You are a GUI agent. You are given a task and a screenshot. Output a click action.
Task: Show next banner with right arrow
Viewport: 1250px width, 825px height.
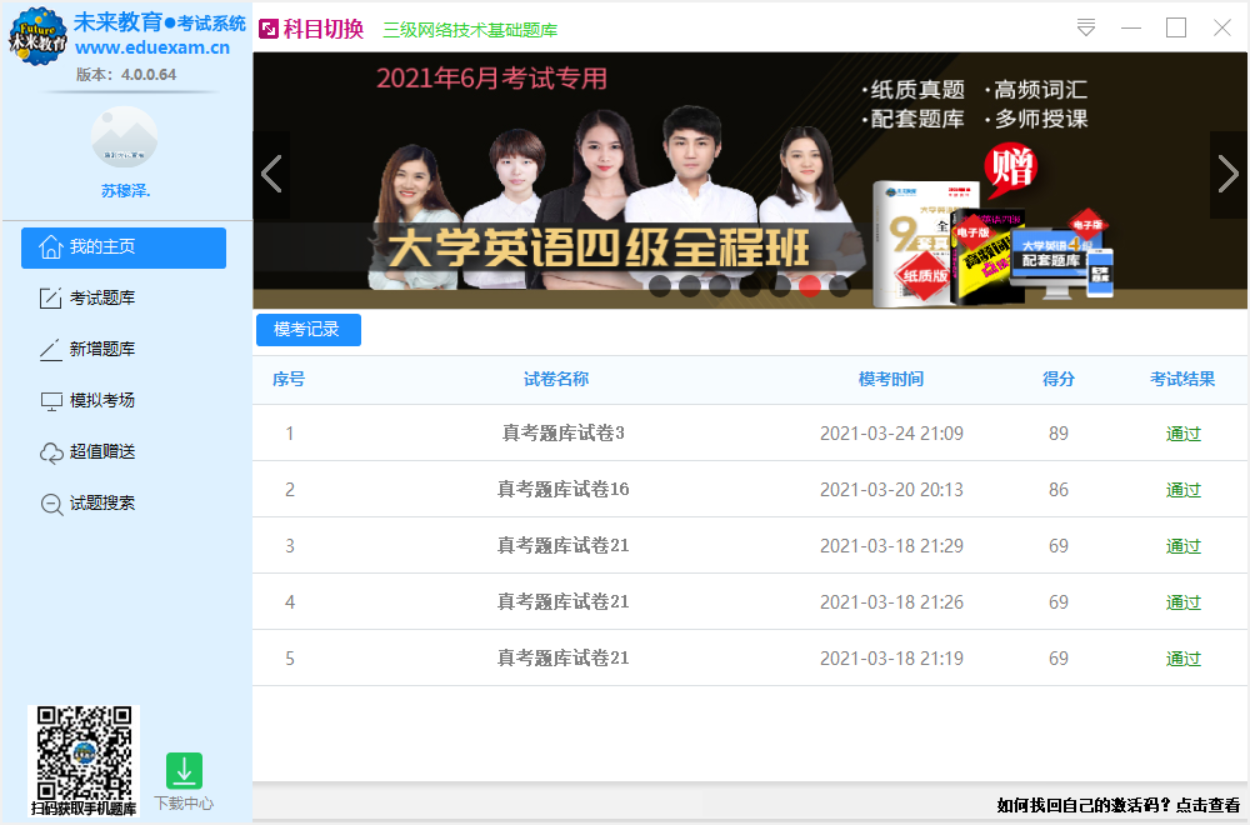(x=1228, y=174)
